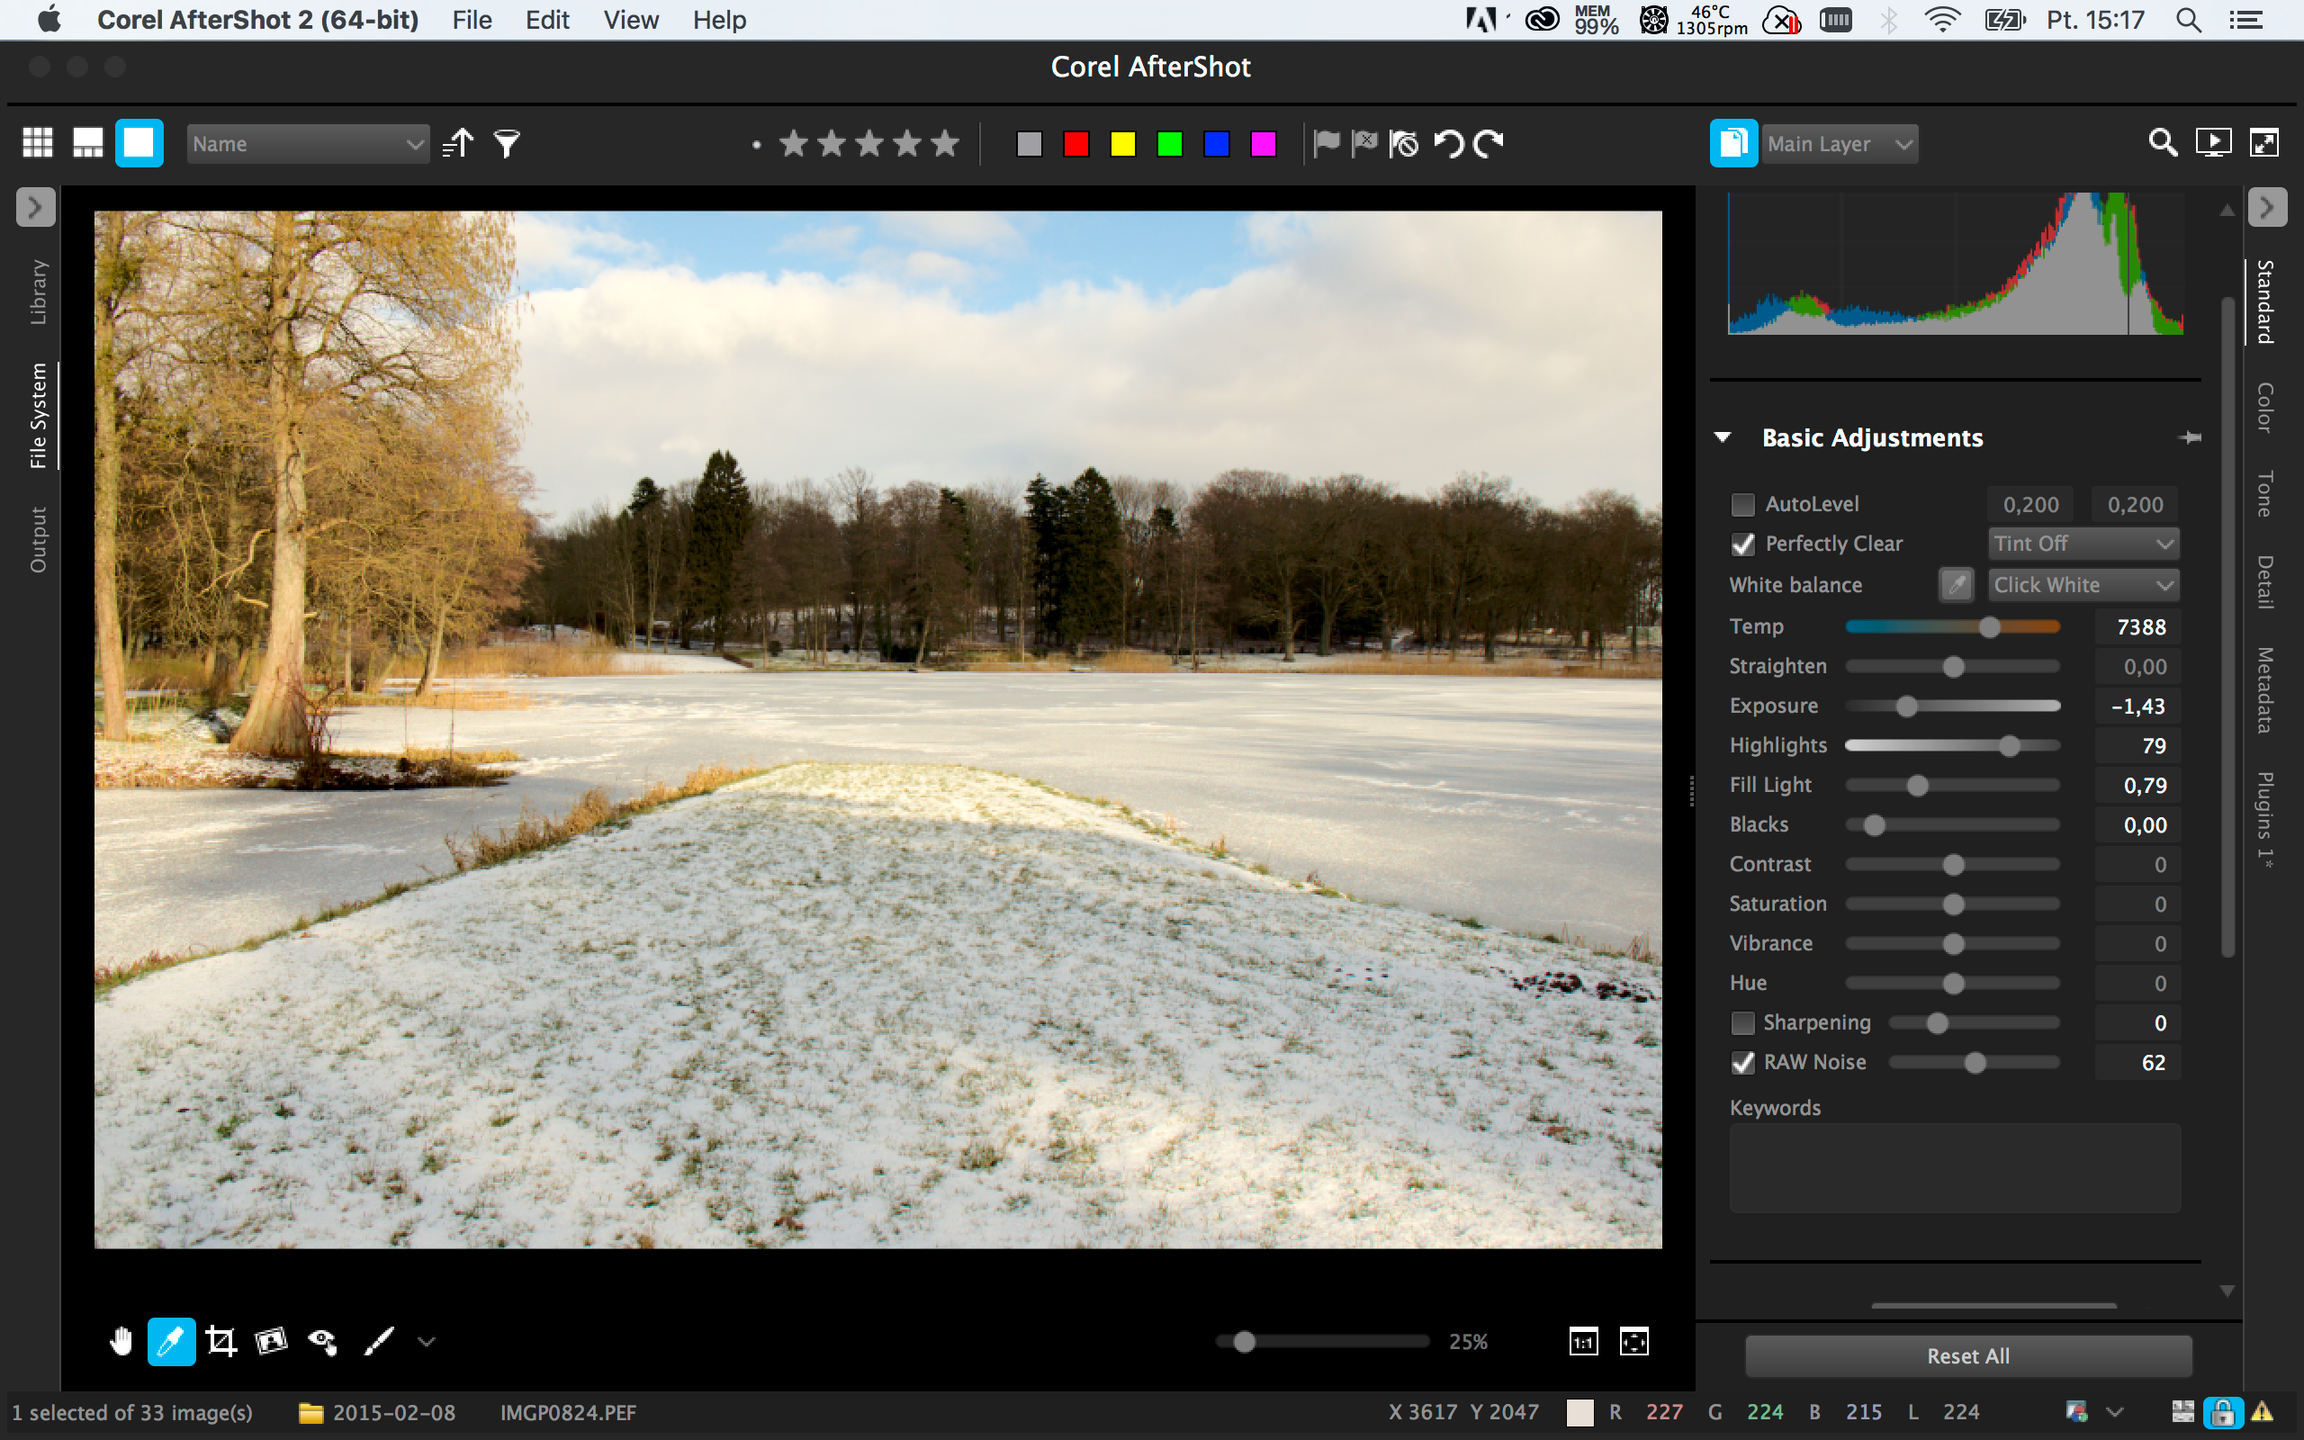
Task: Enable the Sharpening checkbox
Action: (x=1743, y=1023)
